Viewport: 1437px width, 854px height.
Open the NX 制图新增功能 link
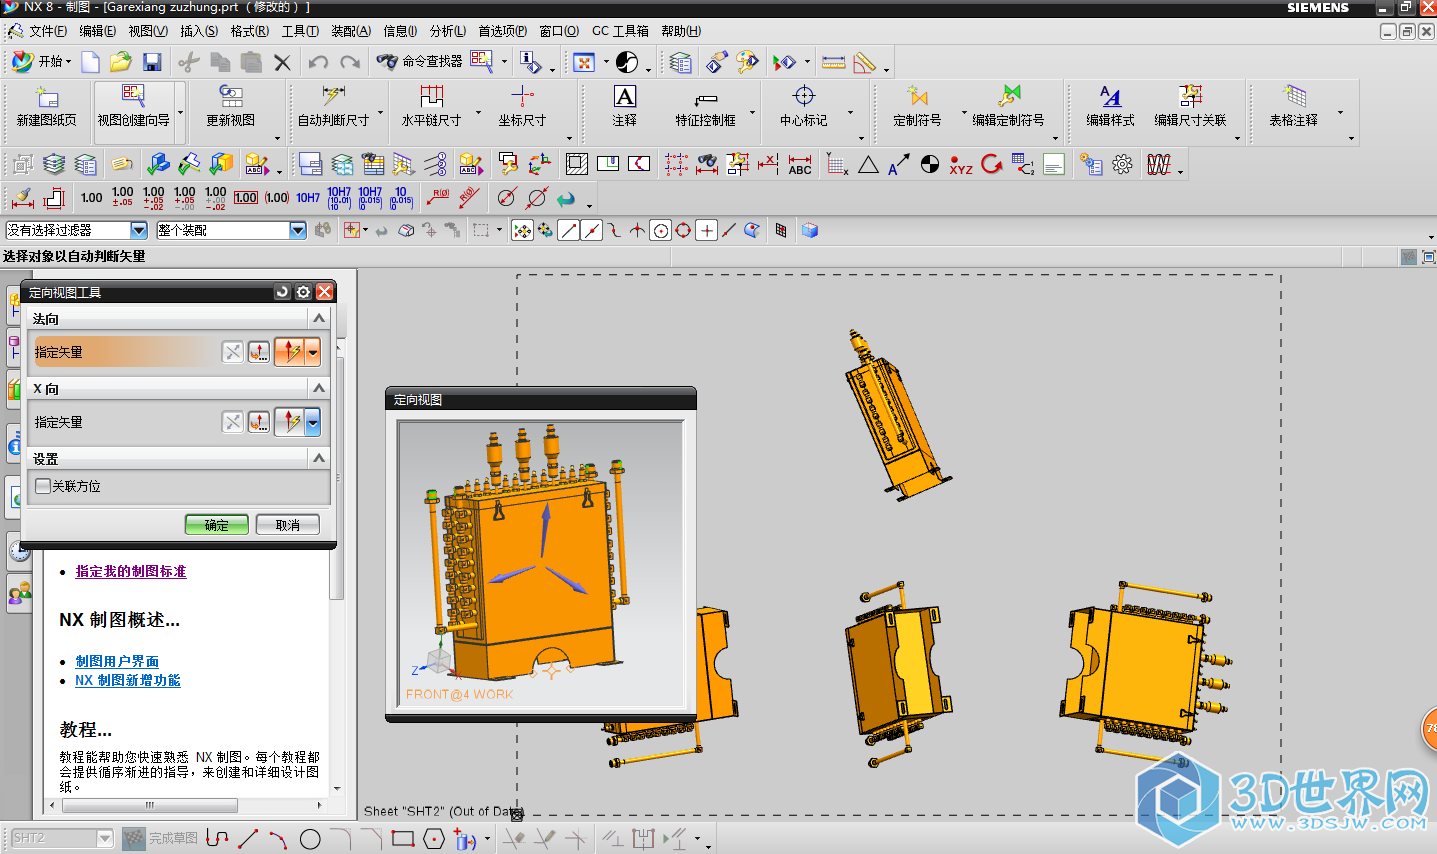pyautogui.click(x=128, y=680)
